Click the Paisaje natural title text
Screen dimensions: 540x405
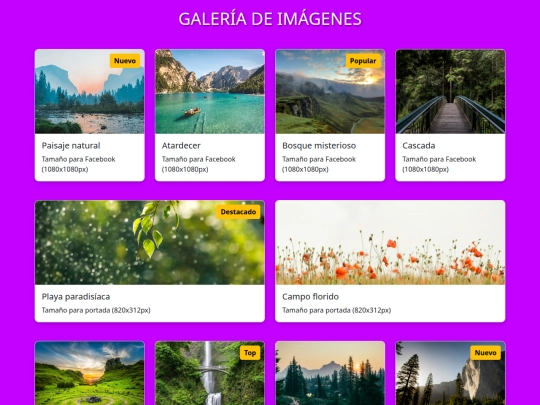71,146
